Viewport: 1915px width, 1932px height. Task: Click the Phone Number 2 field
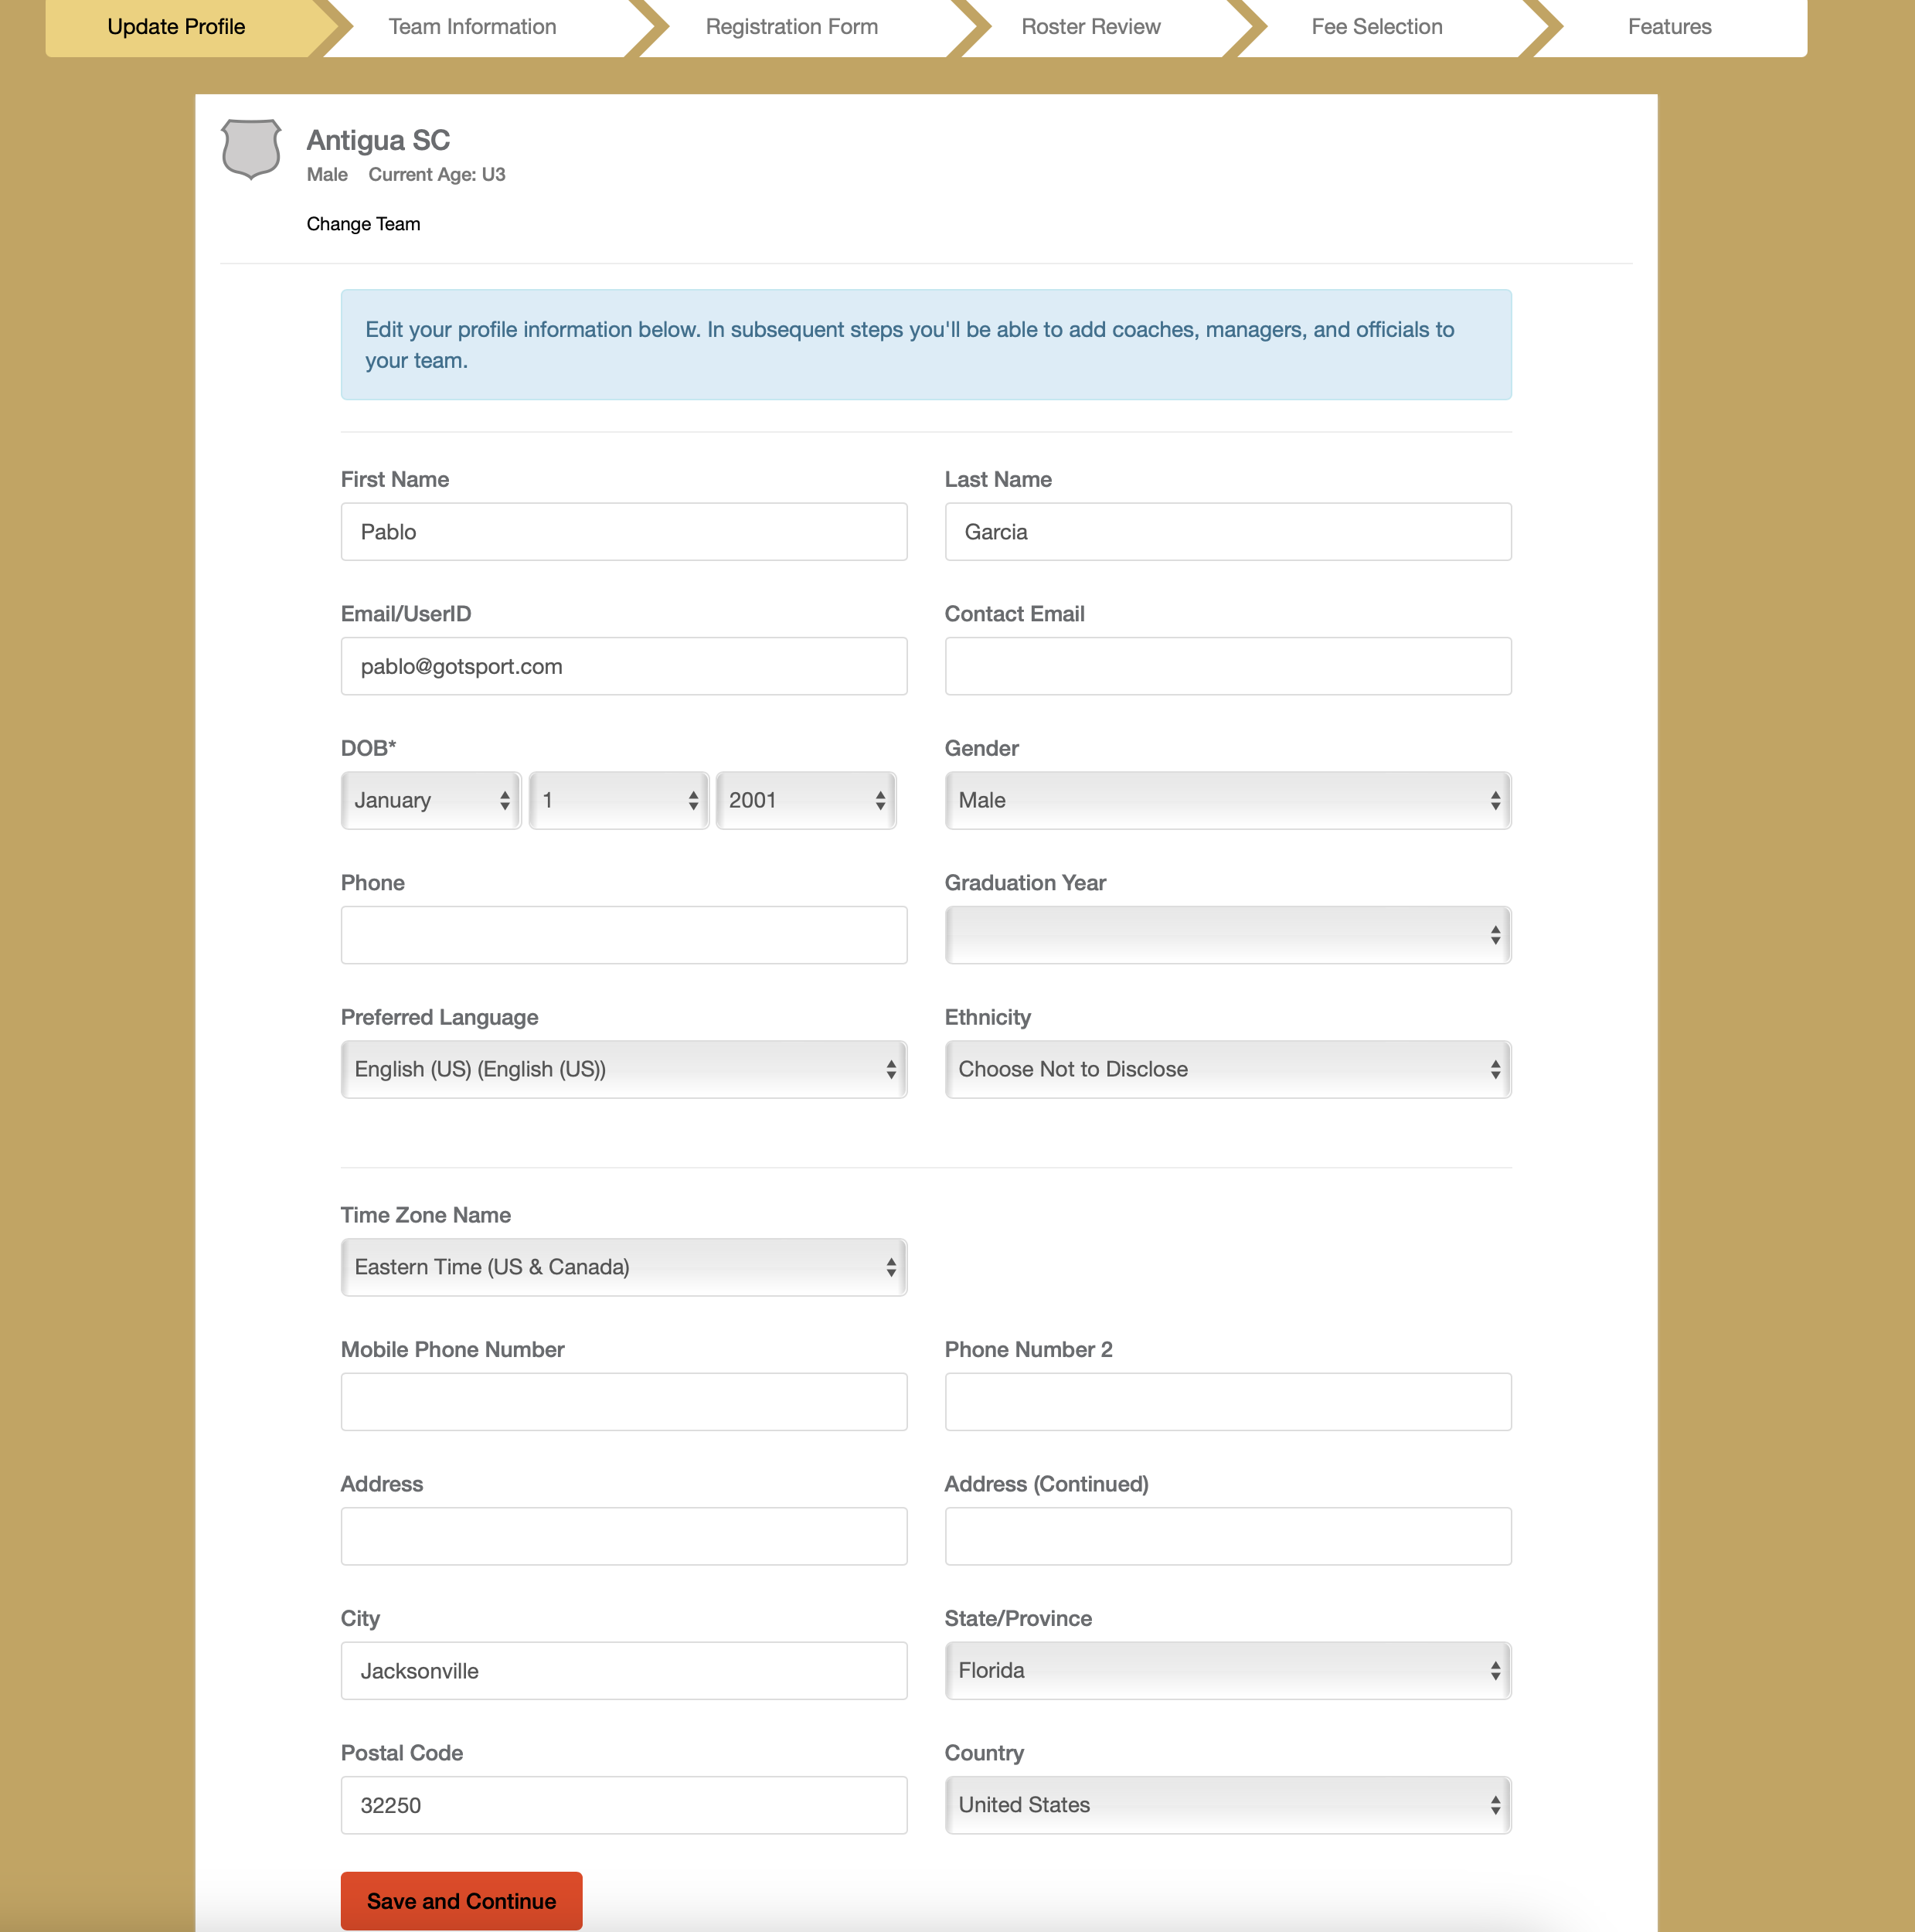point(1227,1401)
